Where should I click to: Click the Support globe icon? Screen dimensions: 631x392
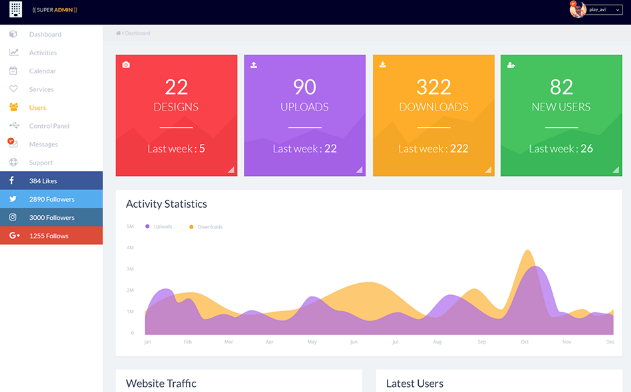tap(13, 162)
